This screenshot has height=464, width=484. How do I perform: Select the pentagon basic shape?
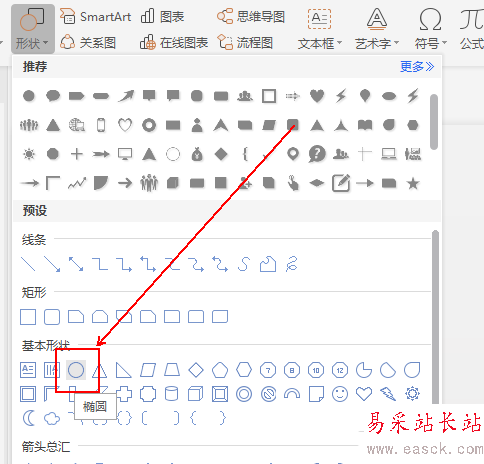(220, 370)
